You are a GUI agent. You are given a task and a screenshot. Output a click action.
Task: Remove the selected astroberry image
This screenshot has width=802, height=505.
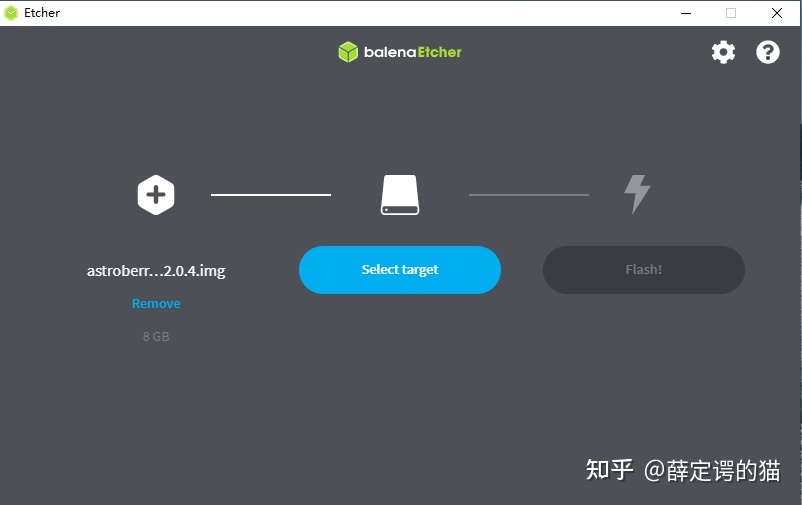156,303
